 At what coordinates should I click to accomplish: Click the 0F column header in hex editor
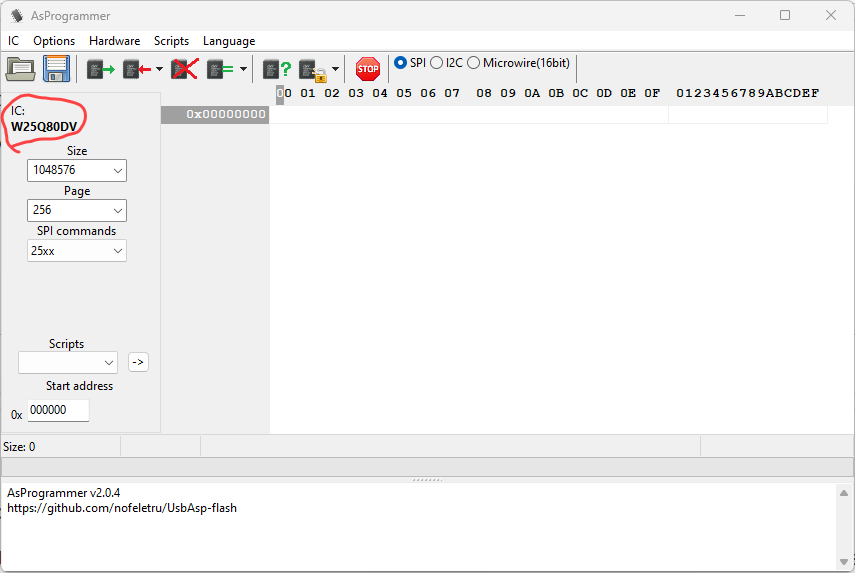point(652,93)
